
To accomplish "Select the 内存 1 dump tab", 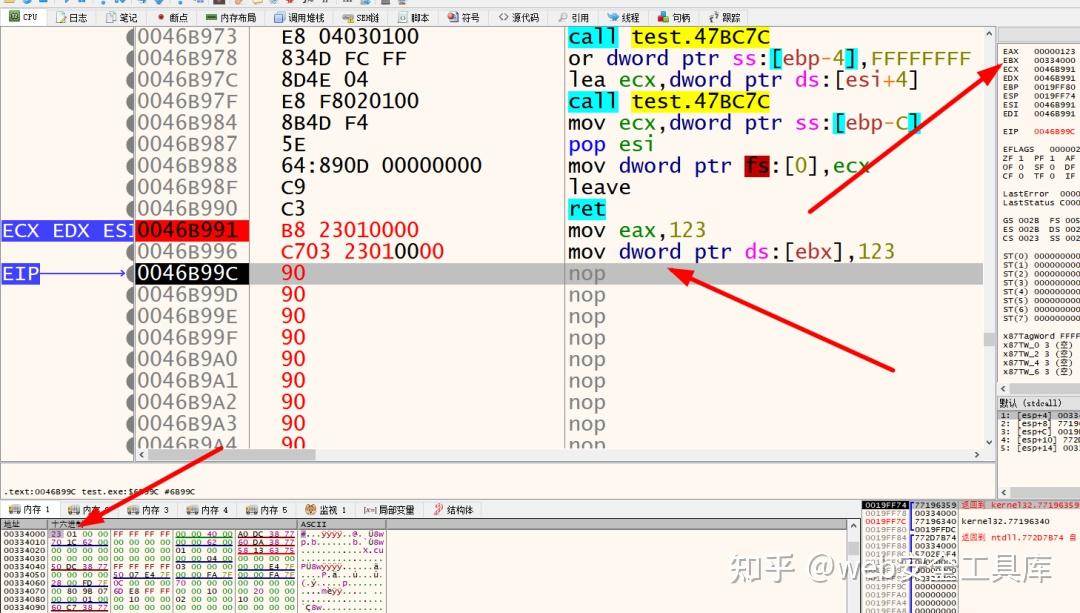I will point(28,510).
